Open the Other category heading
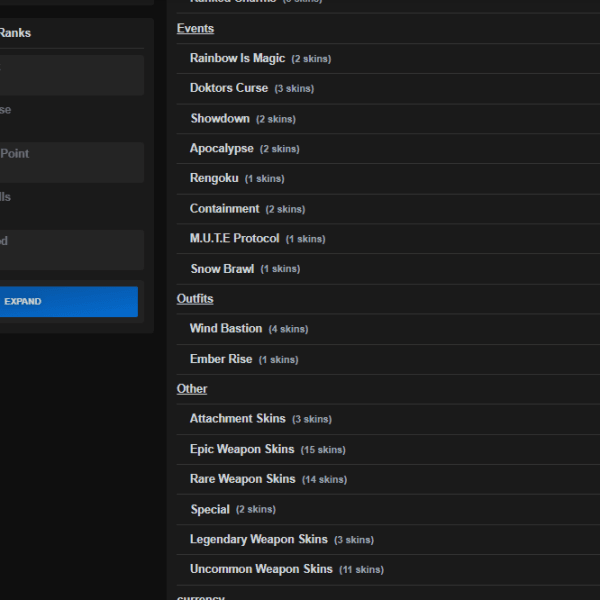 point(192,389)
